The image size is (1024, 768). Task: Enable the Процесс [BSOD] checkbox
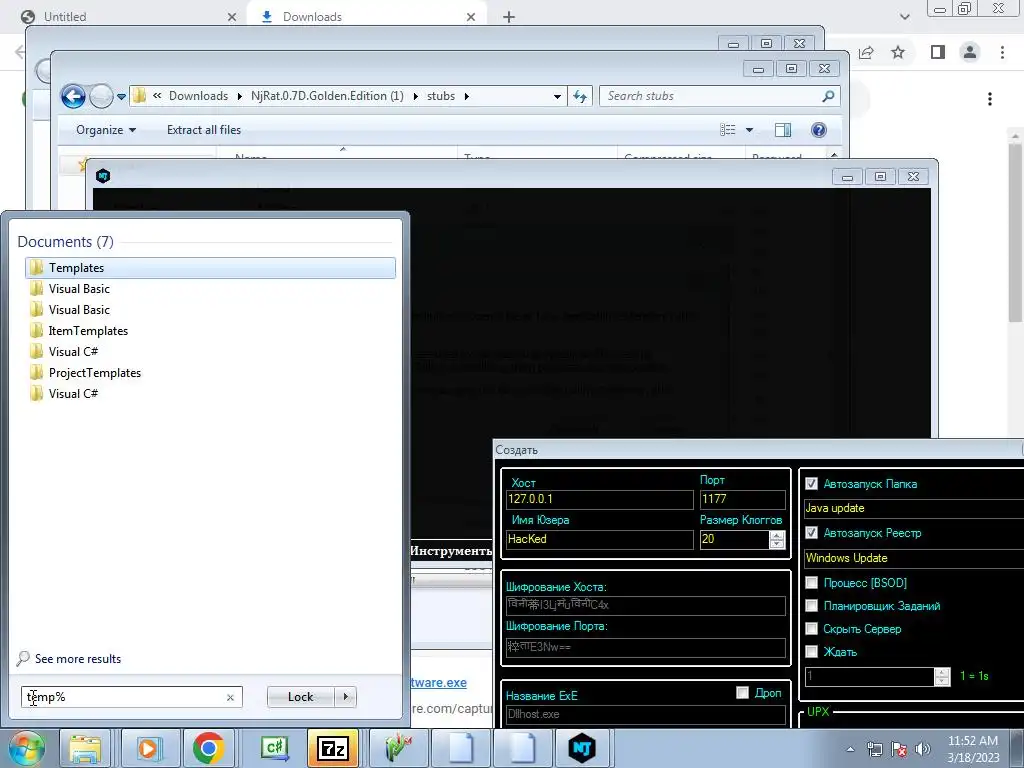[811, 583]
